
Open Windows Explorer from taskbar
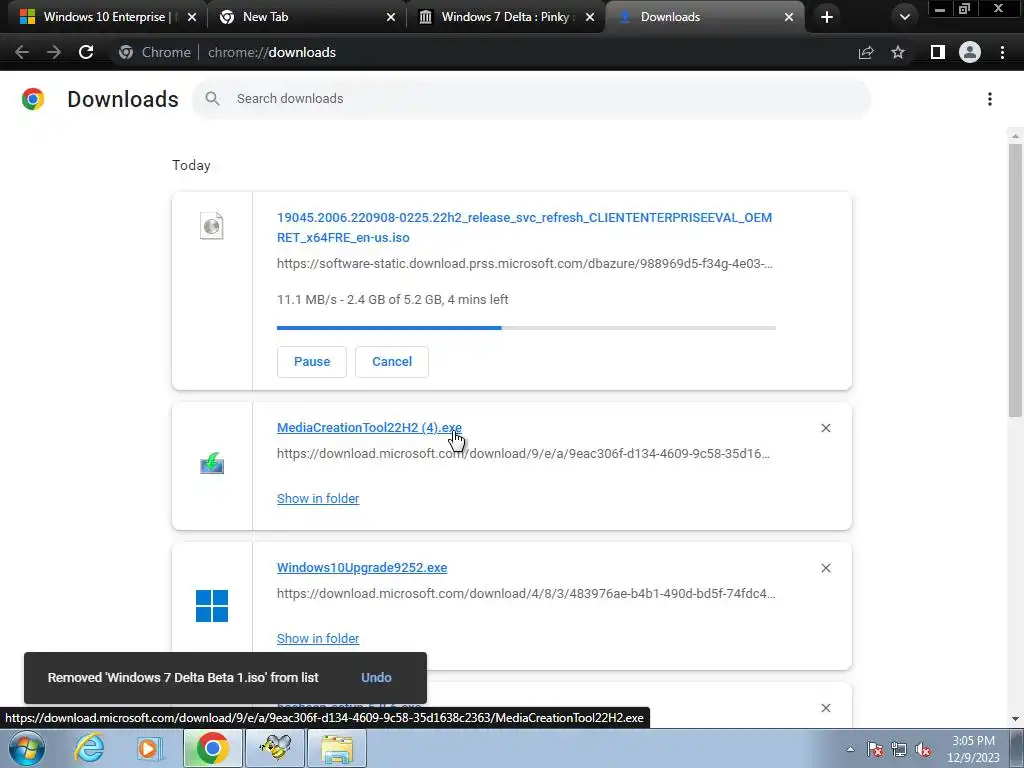point(337,748)
